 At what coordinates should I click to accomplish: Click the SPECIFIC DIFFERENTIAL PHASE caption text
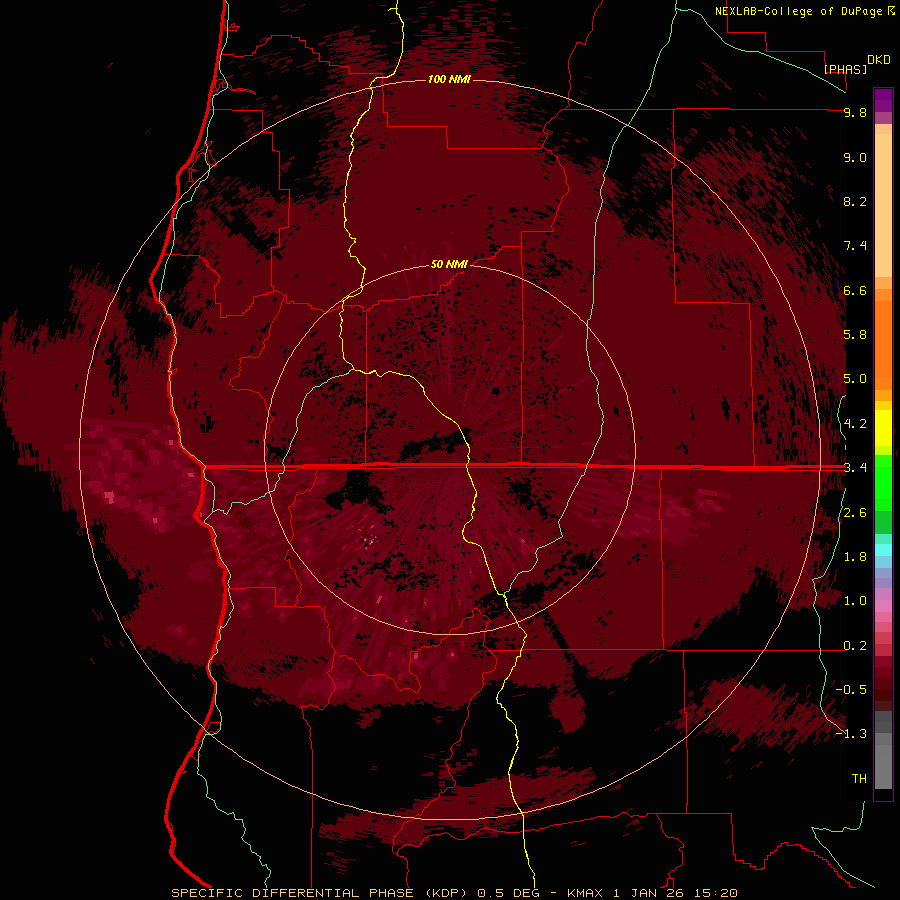(x=292, y=893)
